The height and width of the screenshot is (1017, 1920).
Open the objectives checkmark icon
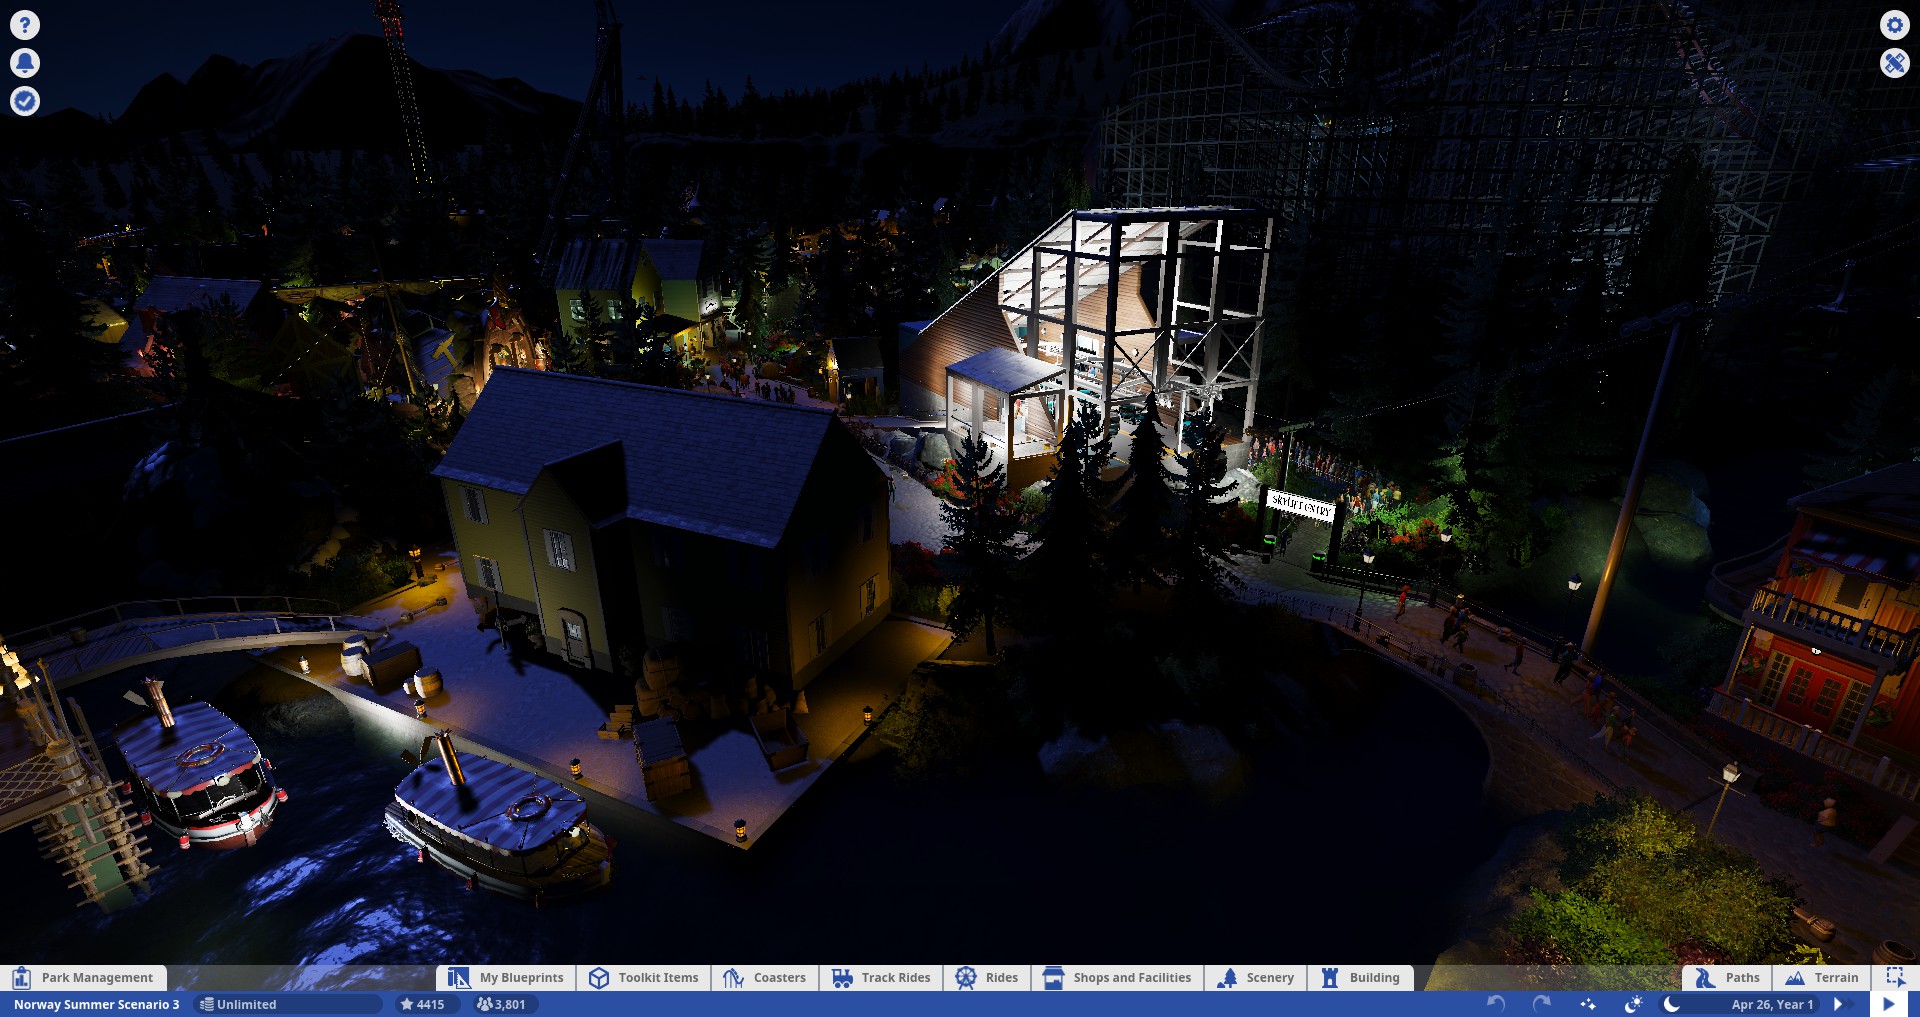point(25,101)
